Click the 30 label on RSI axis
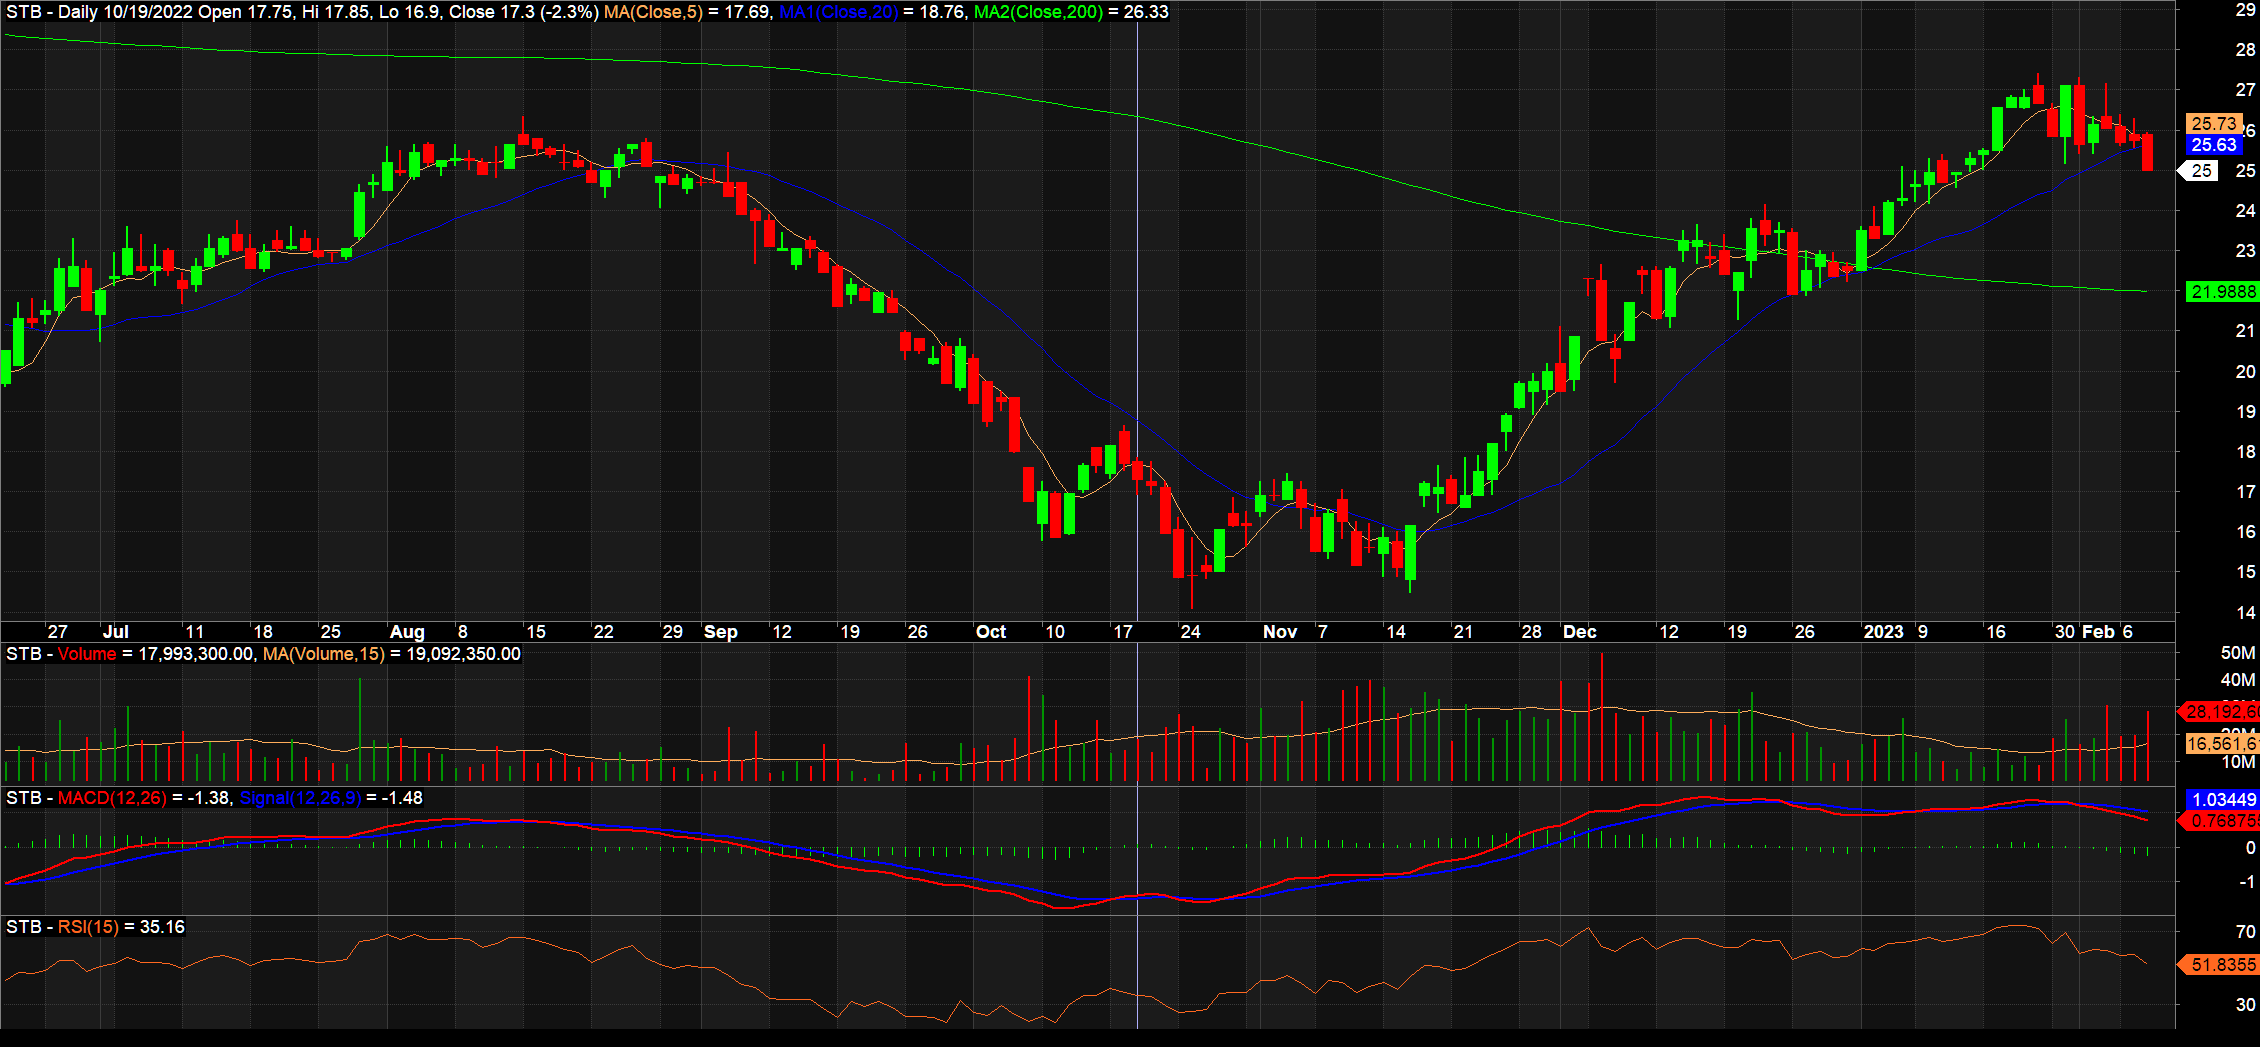 pyautogui.click(x=2246, y=1005)
